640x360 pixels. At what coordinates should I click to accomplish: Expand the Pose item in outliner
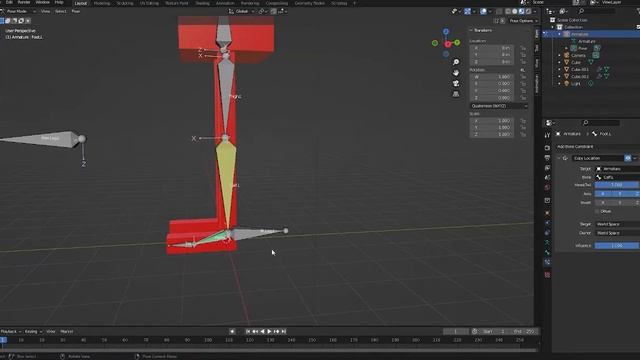click(567, 48)
